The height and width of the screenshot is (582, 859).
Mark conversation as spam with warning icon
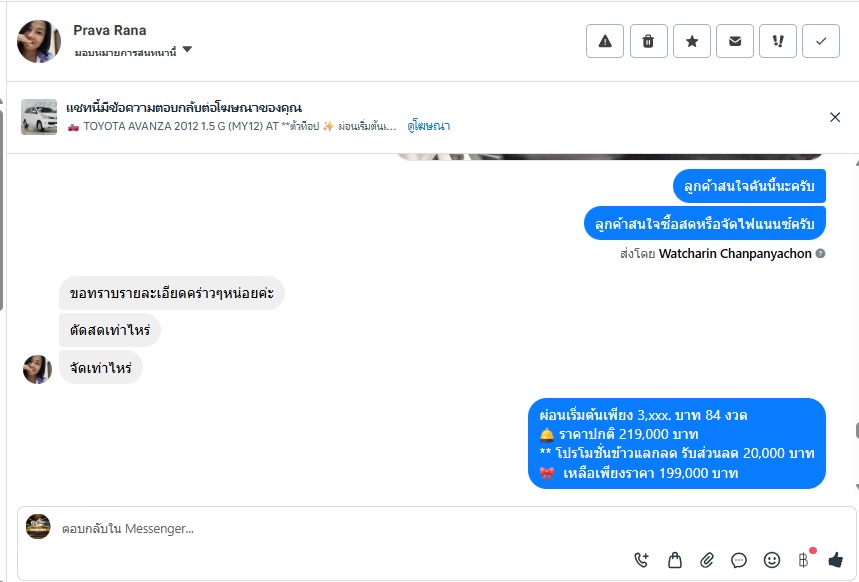click(x=605, y=41)
